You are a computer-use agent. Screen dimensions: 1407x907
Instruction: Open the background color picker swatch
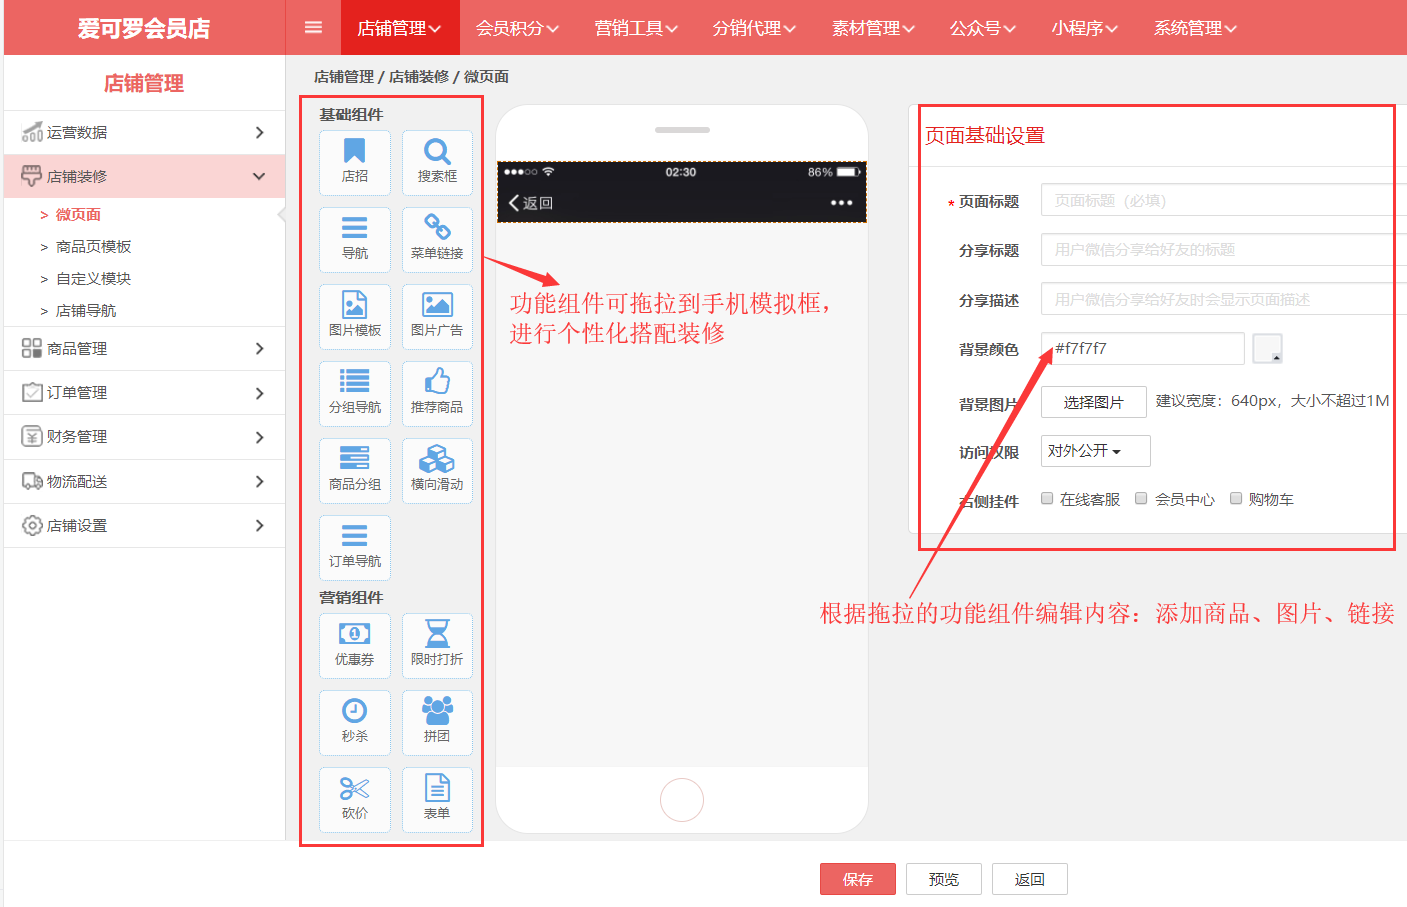click(1267, 348)
